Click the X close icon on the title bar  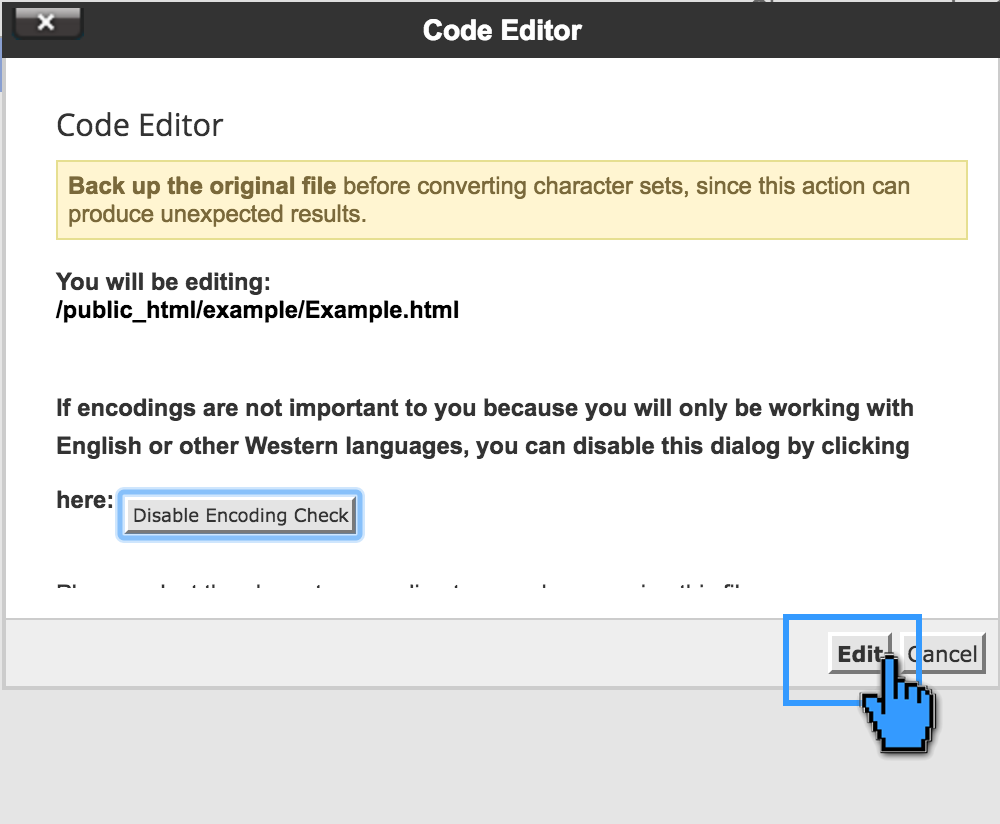tap(47, 22)
